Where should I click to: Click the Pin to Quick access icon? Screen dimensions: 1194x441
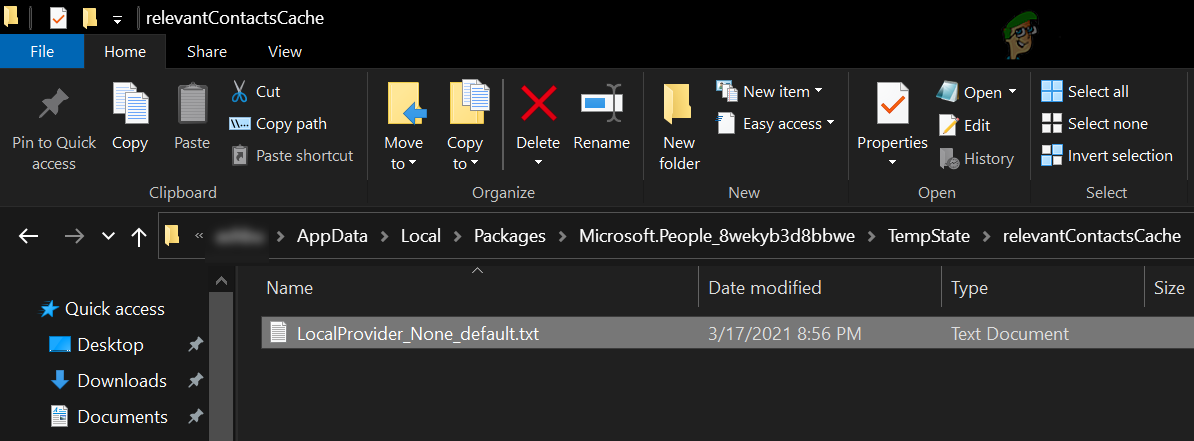54,105
